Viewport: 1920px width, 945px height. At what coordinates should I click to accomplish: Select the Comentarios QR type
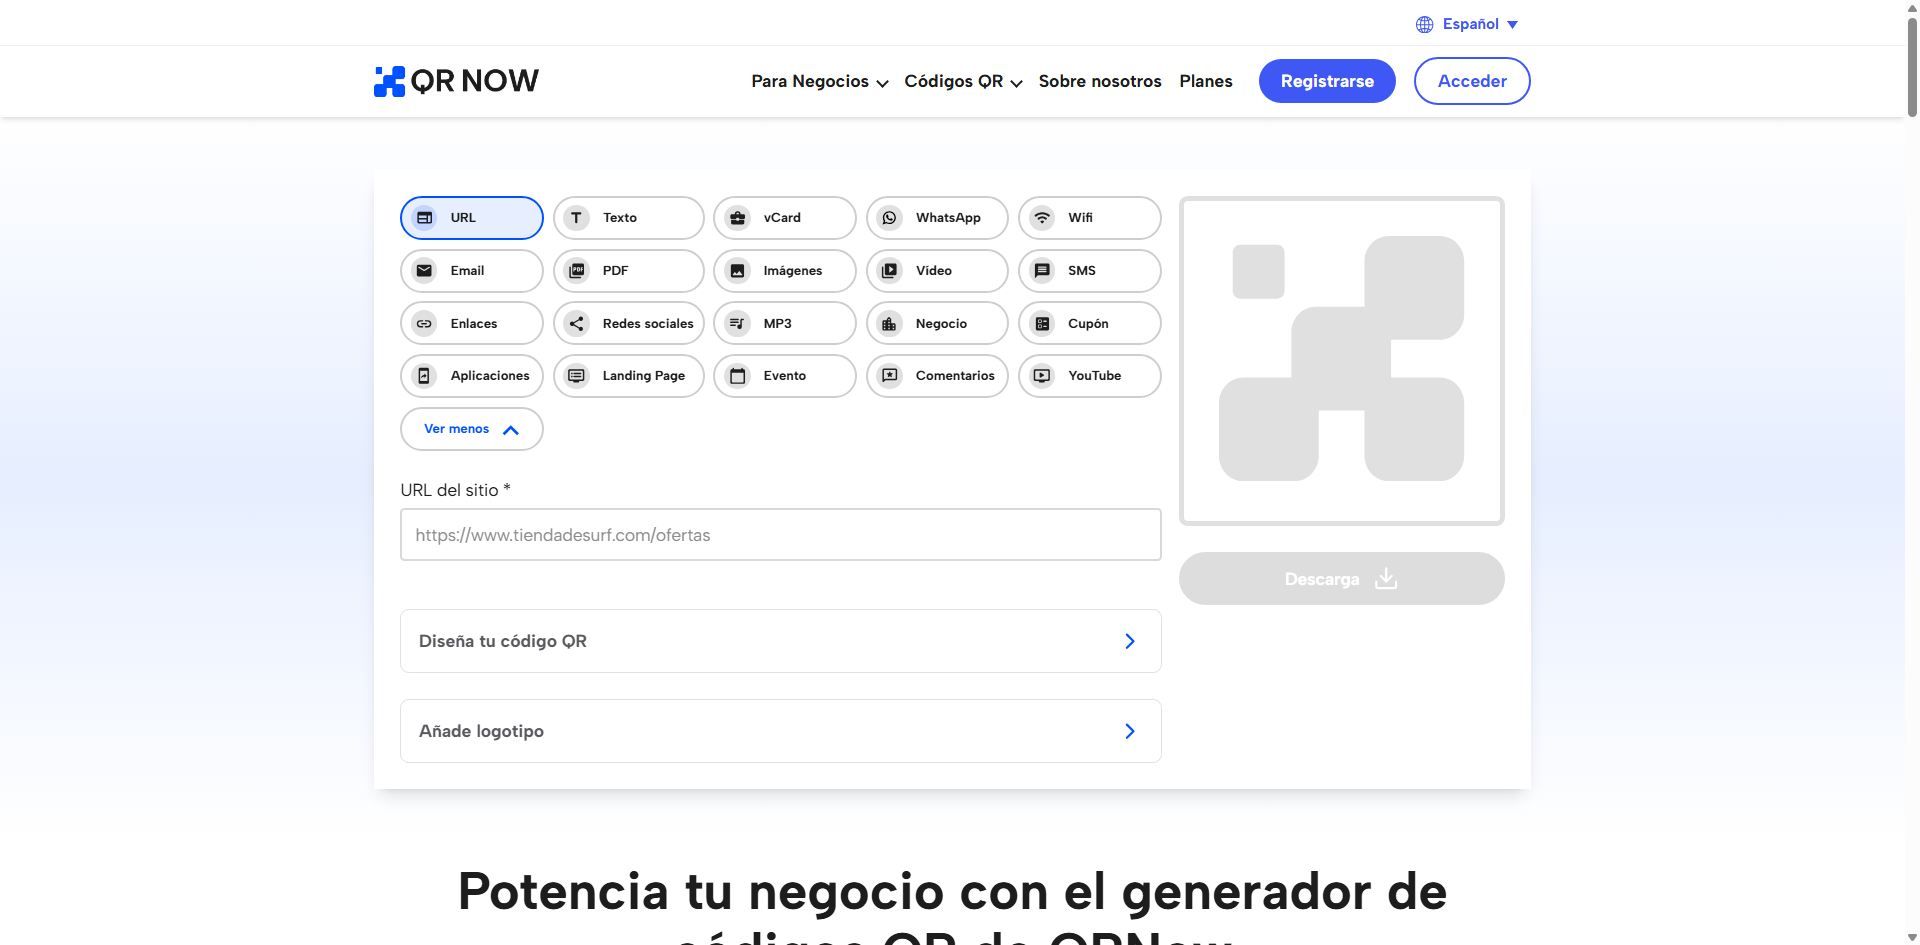(937, 376)
